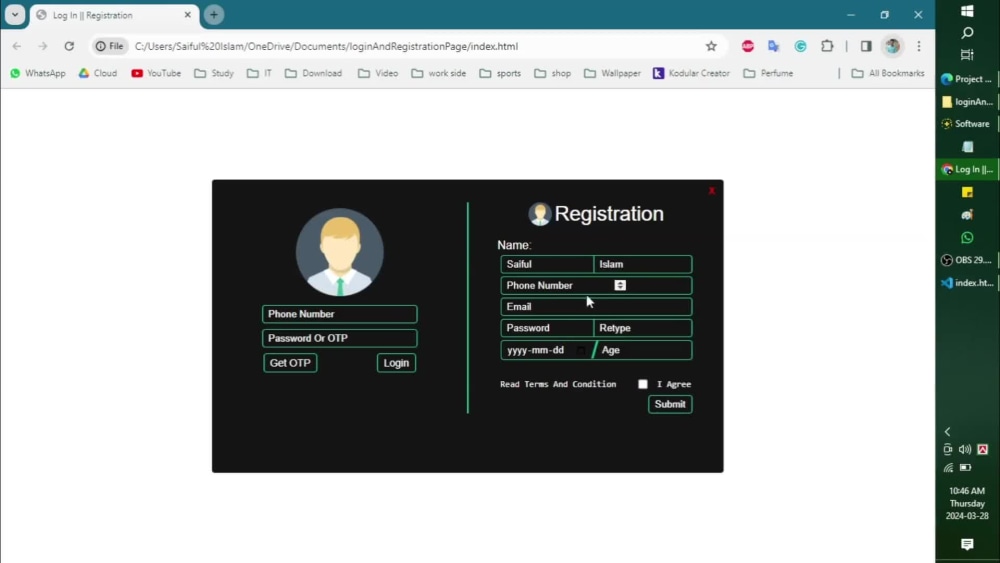Open the notifications action center icon
The height and width of the screenshot is (563, 1000).
point(967,544)
